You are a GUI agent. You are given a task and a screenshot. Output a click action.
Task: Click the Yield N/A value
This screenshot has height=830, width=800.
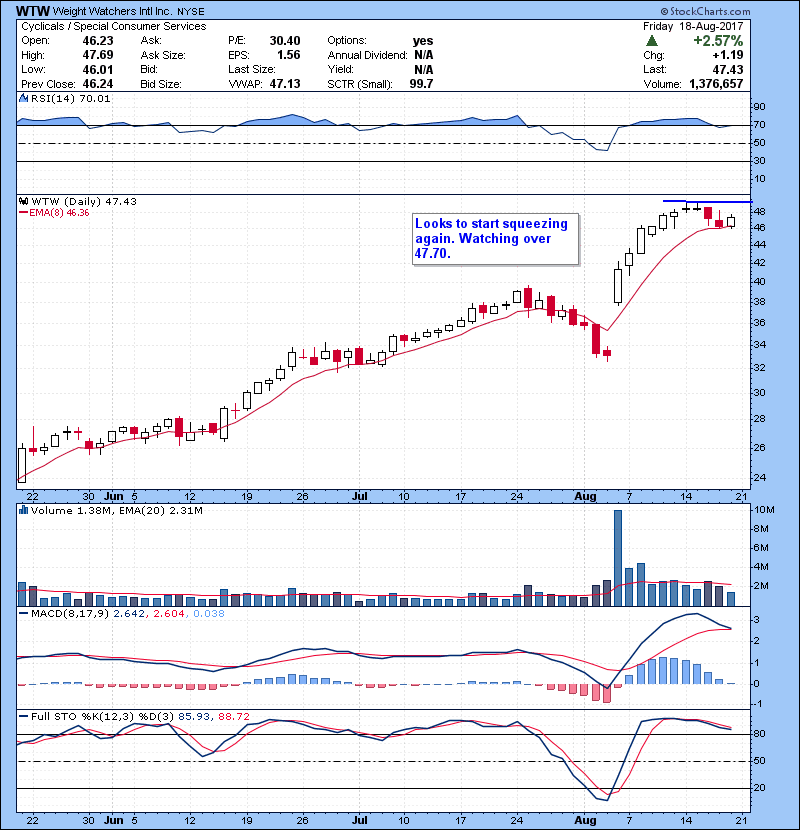(424, 69)
